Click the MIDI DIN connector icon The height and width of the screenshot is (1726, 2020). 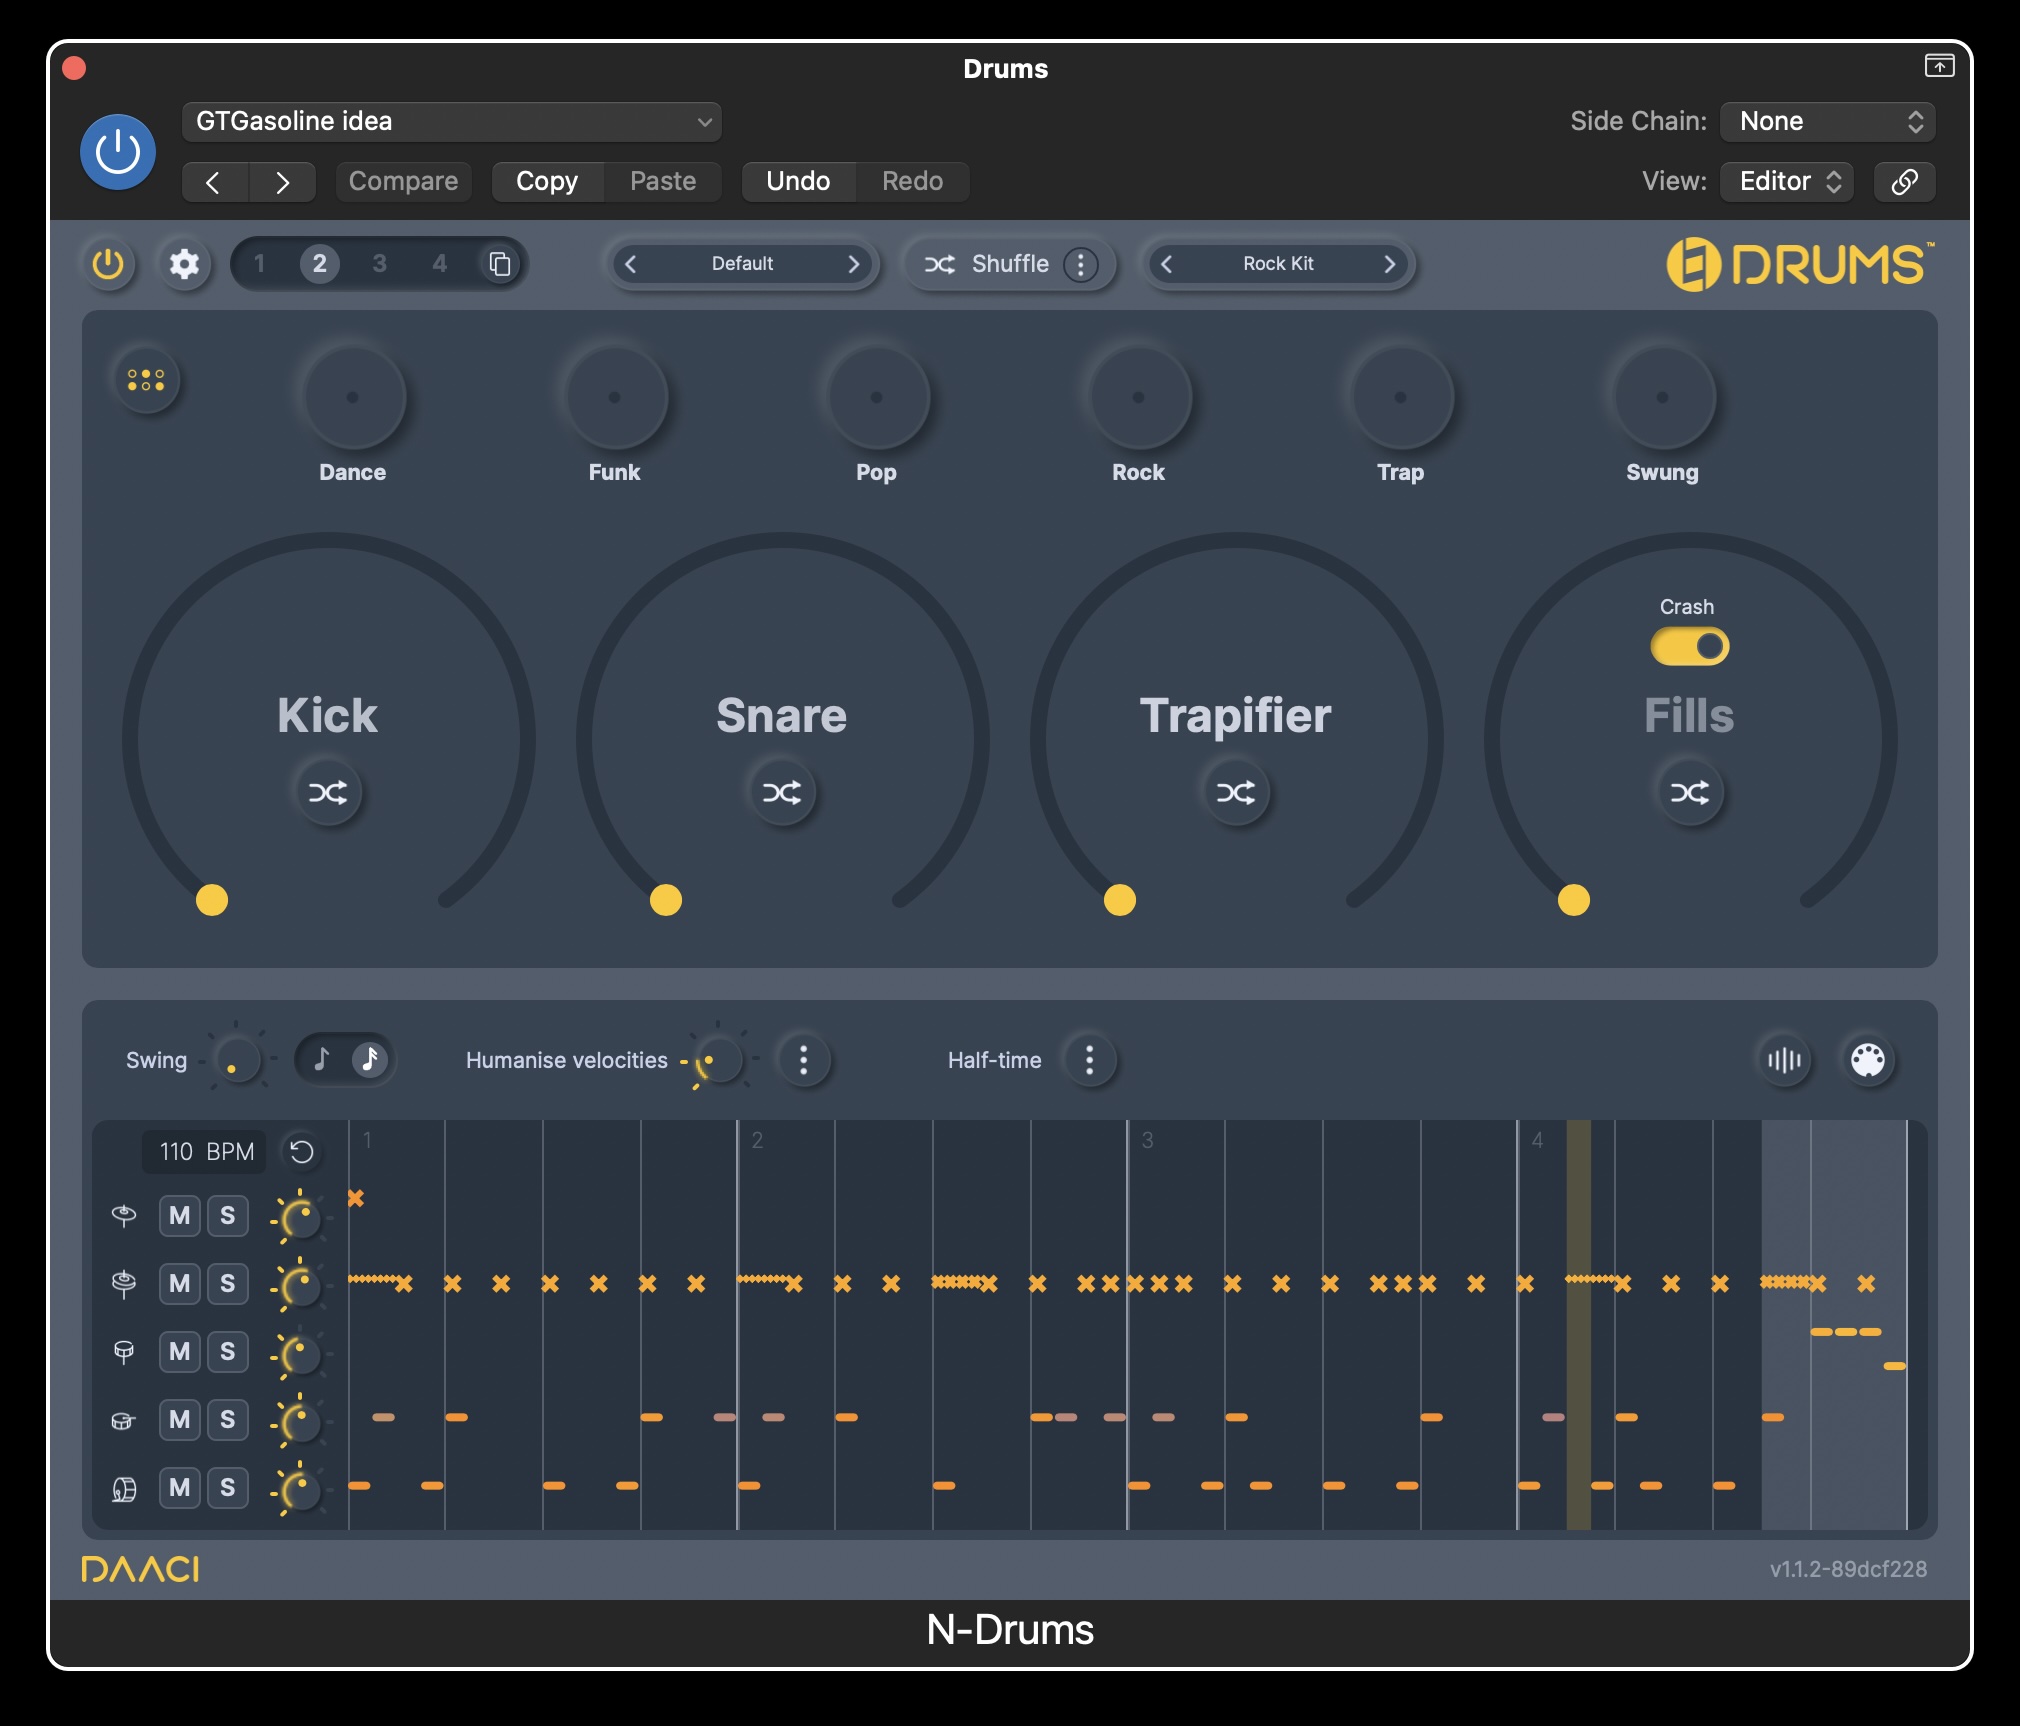point(1869,1060)
